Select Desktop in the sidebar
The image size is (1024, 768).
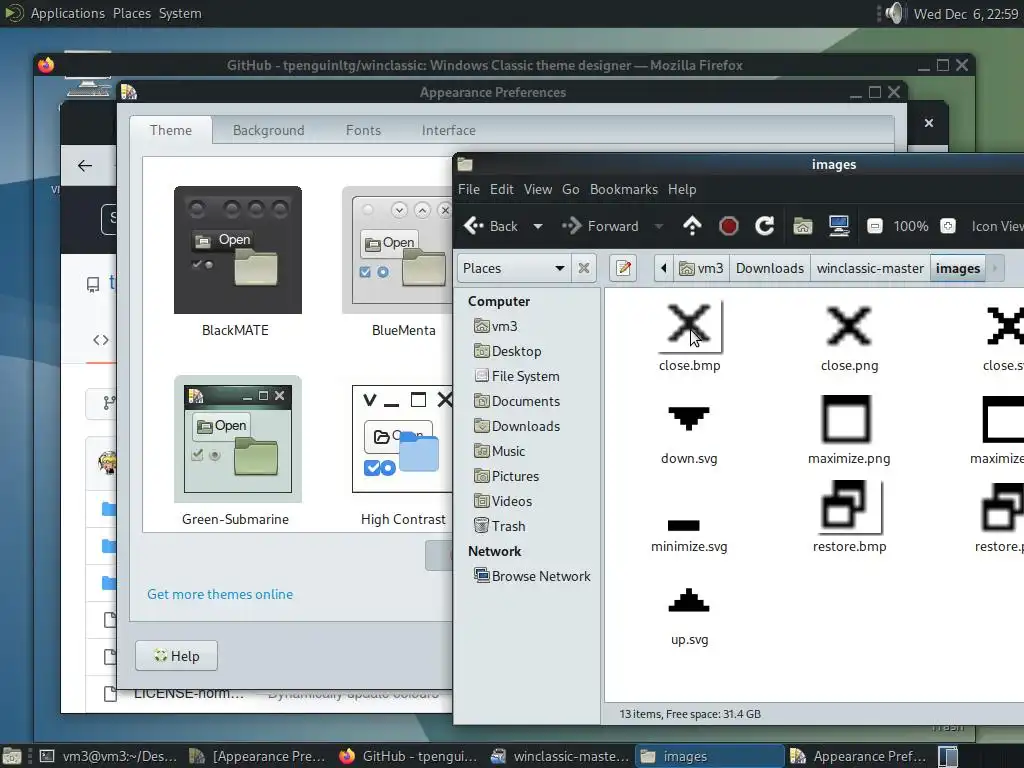(x=507, y=351)
